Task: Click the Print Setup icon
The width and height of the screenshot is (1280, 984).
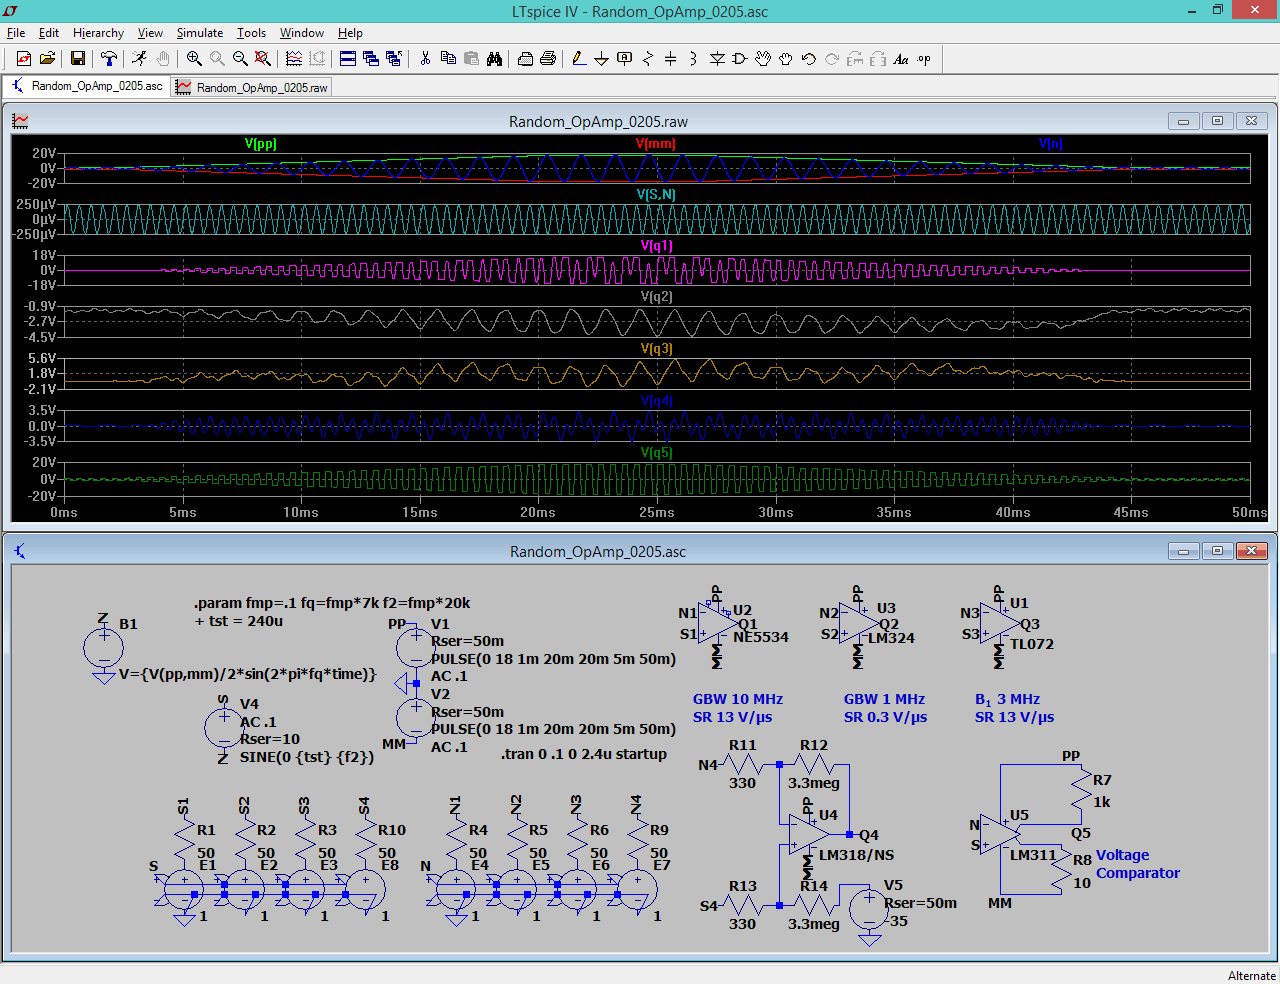Action: click(525, 59)
